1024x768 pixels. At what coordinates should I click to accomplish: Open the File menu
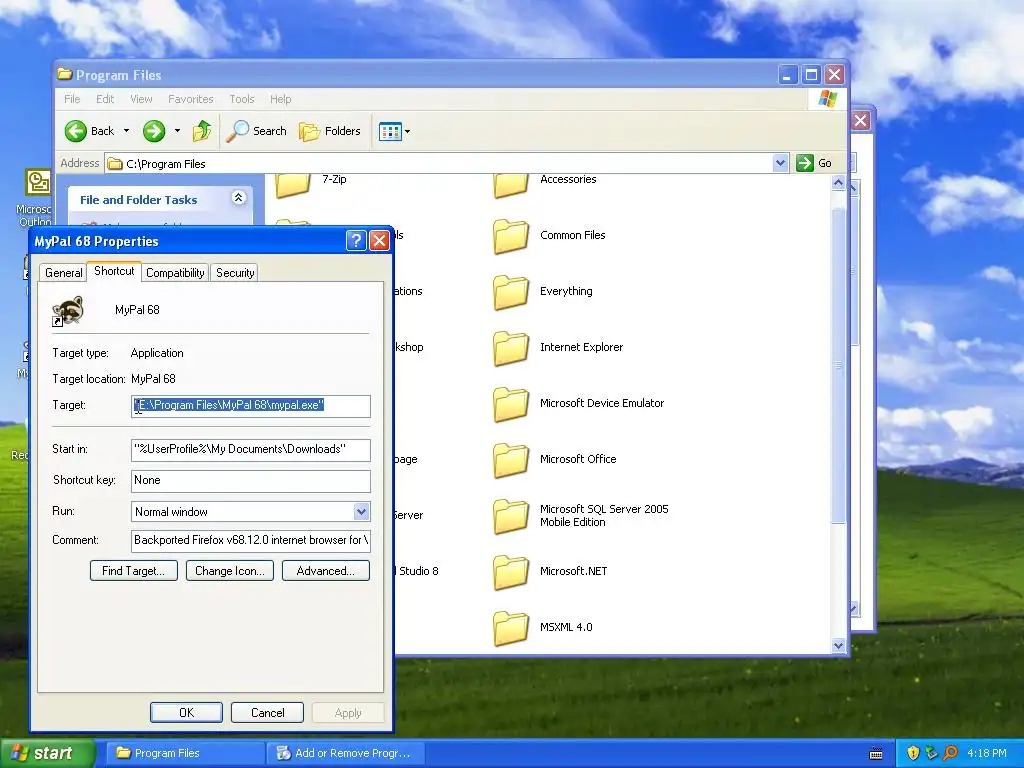72,99
